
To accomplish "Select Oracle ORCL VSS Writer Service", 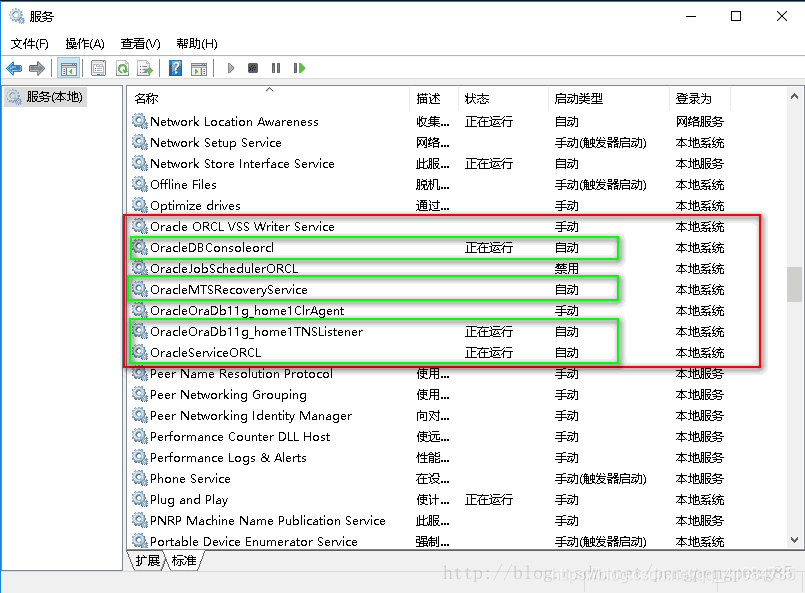I will [429, 227].
